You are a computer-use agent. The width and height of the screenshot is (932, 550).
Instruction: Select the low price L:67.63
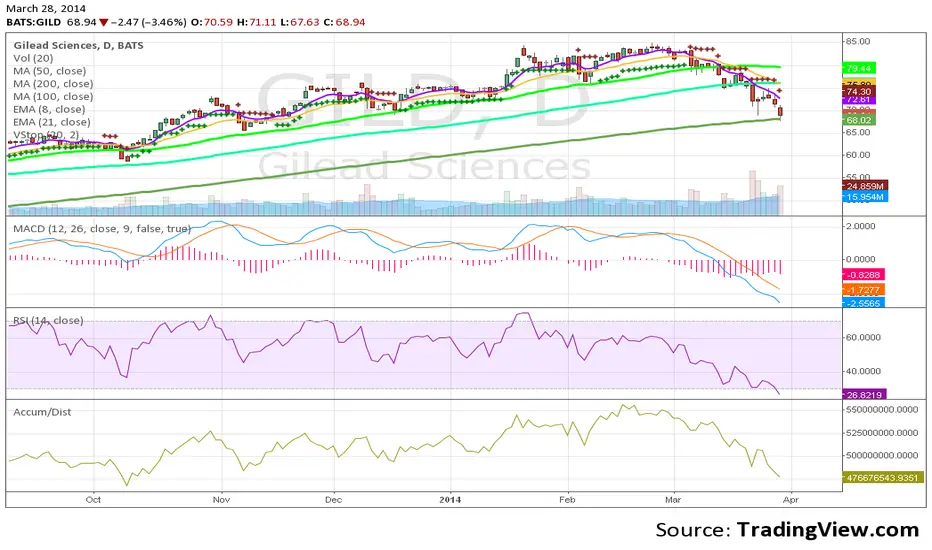[300, 23]
